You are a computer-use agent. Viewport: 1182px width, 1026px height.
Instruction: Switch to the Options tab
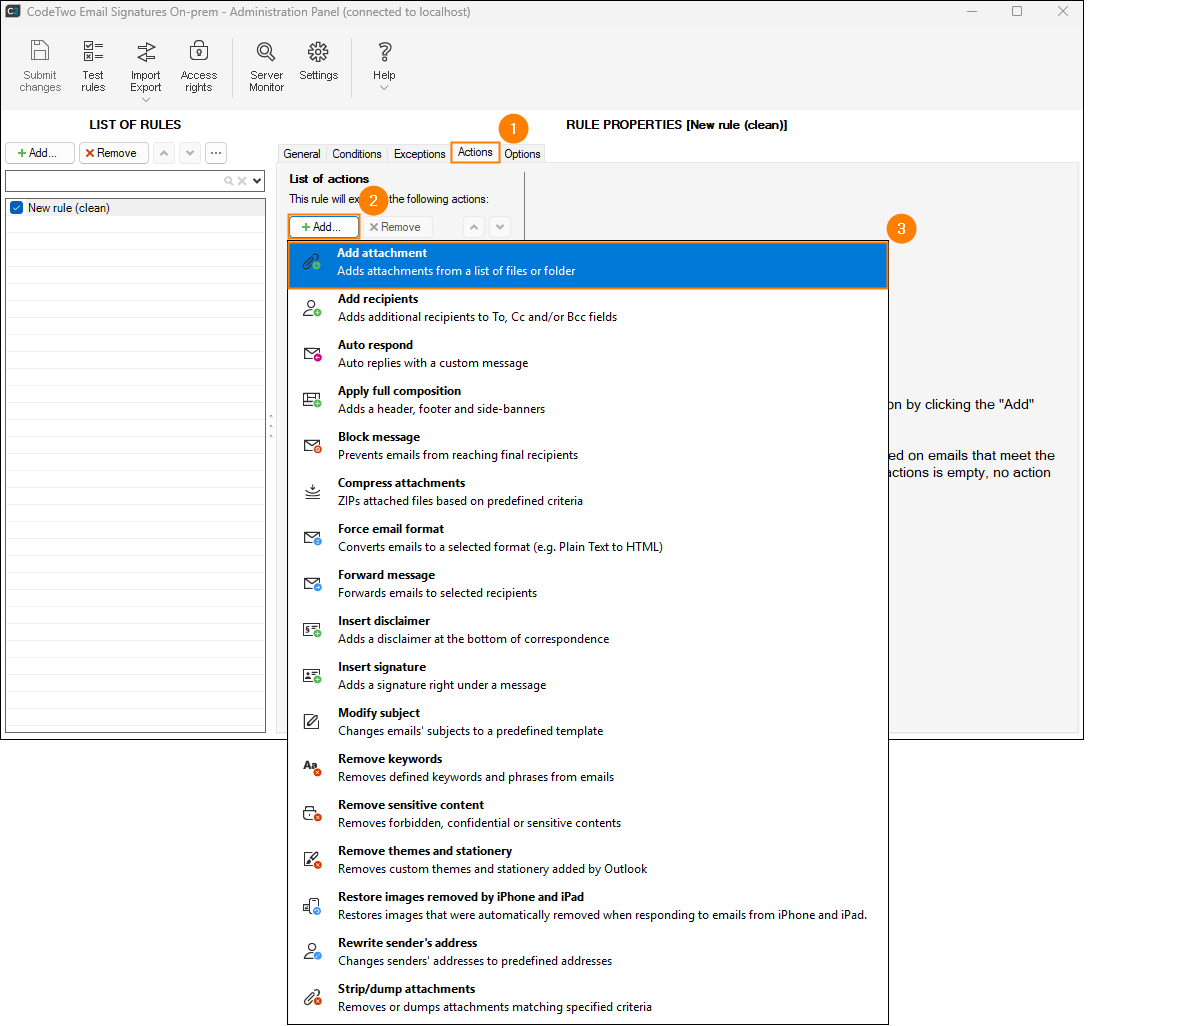(x=522, y=154)
